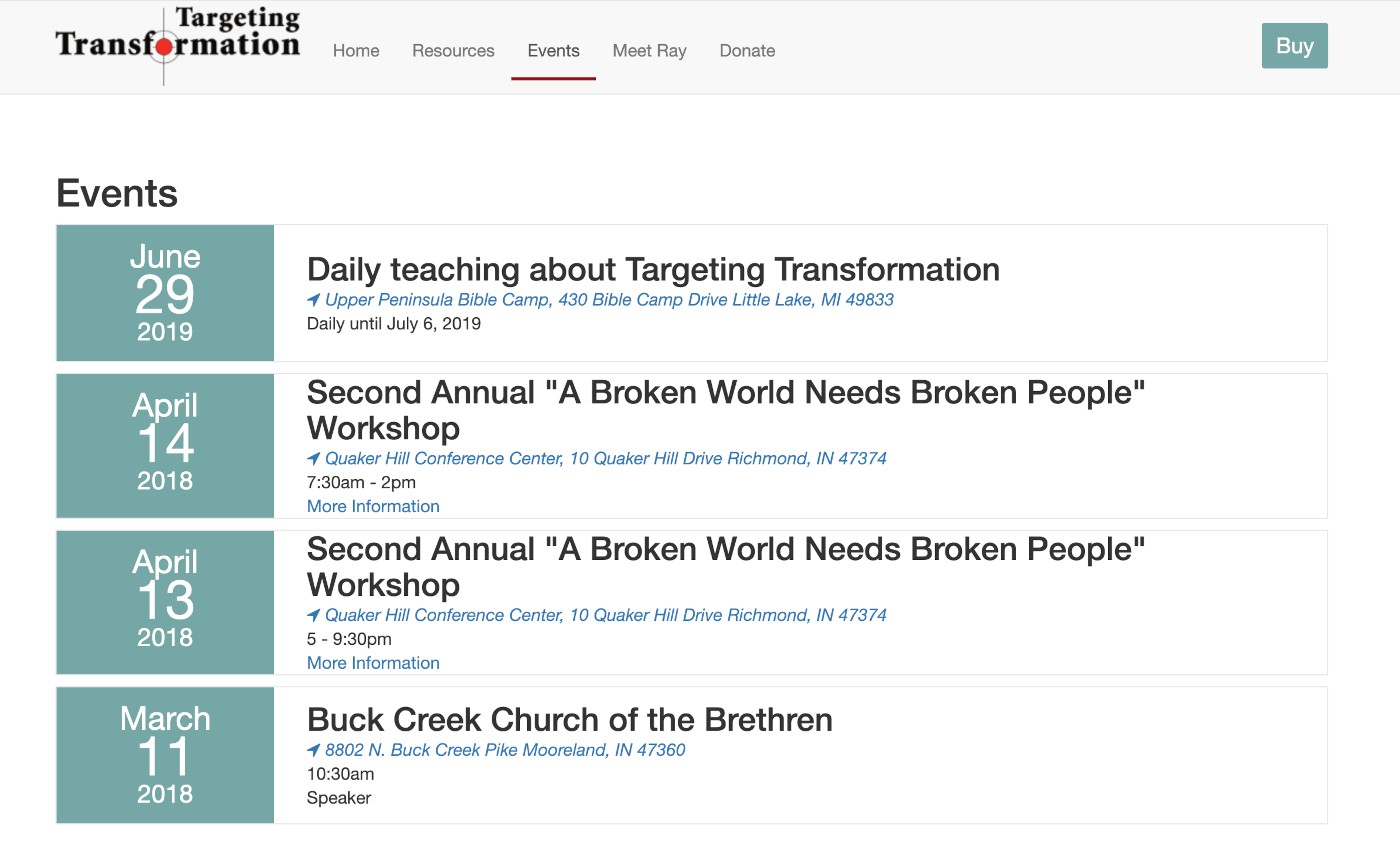Click the pin icon next to the April 13 venue
This screenshot has width=1400, height=850.
pos(313,615)
